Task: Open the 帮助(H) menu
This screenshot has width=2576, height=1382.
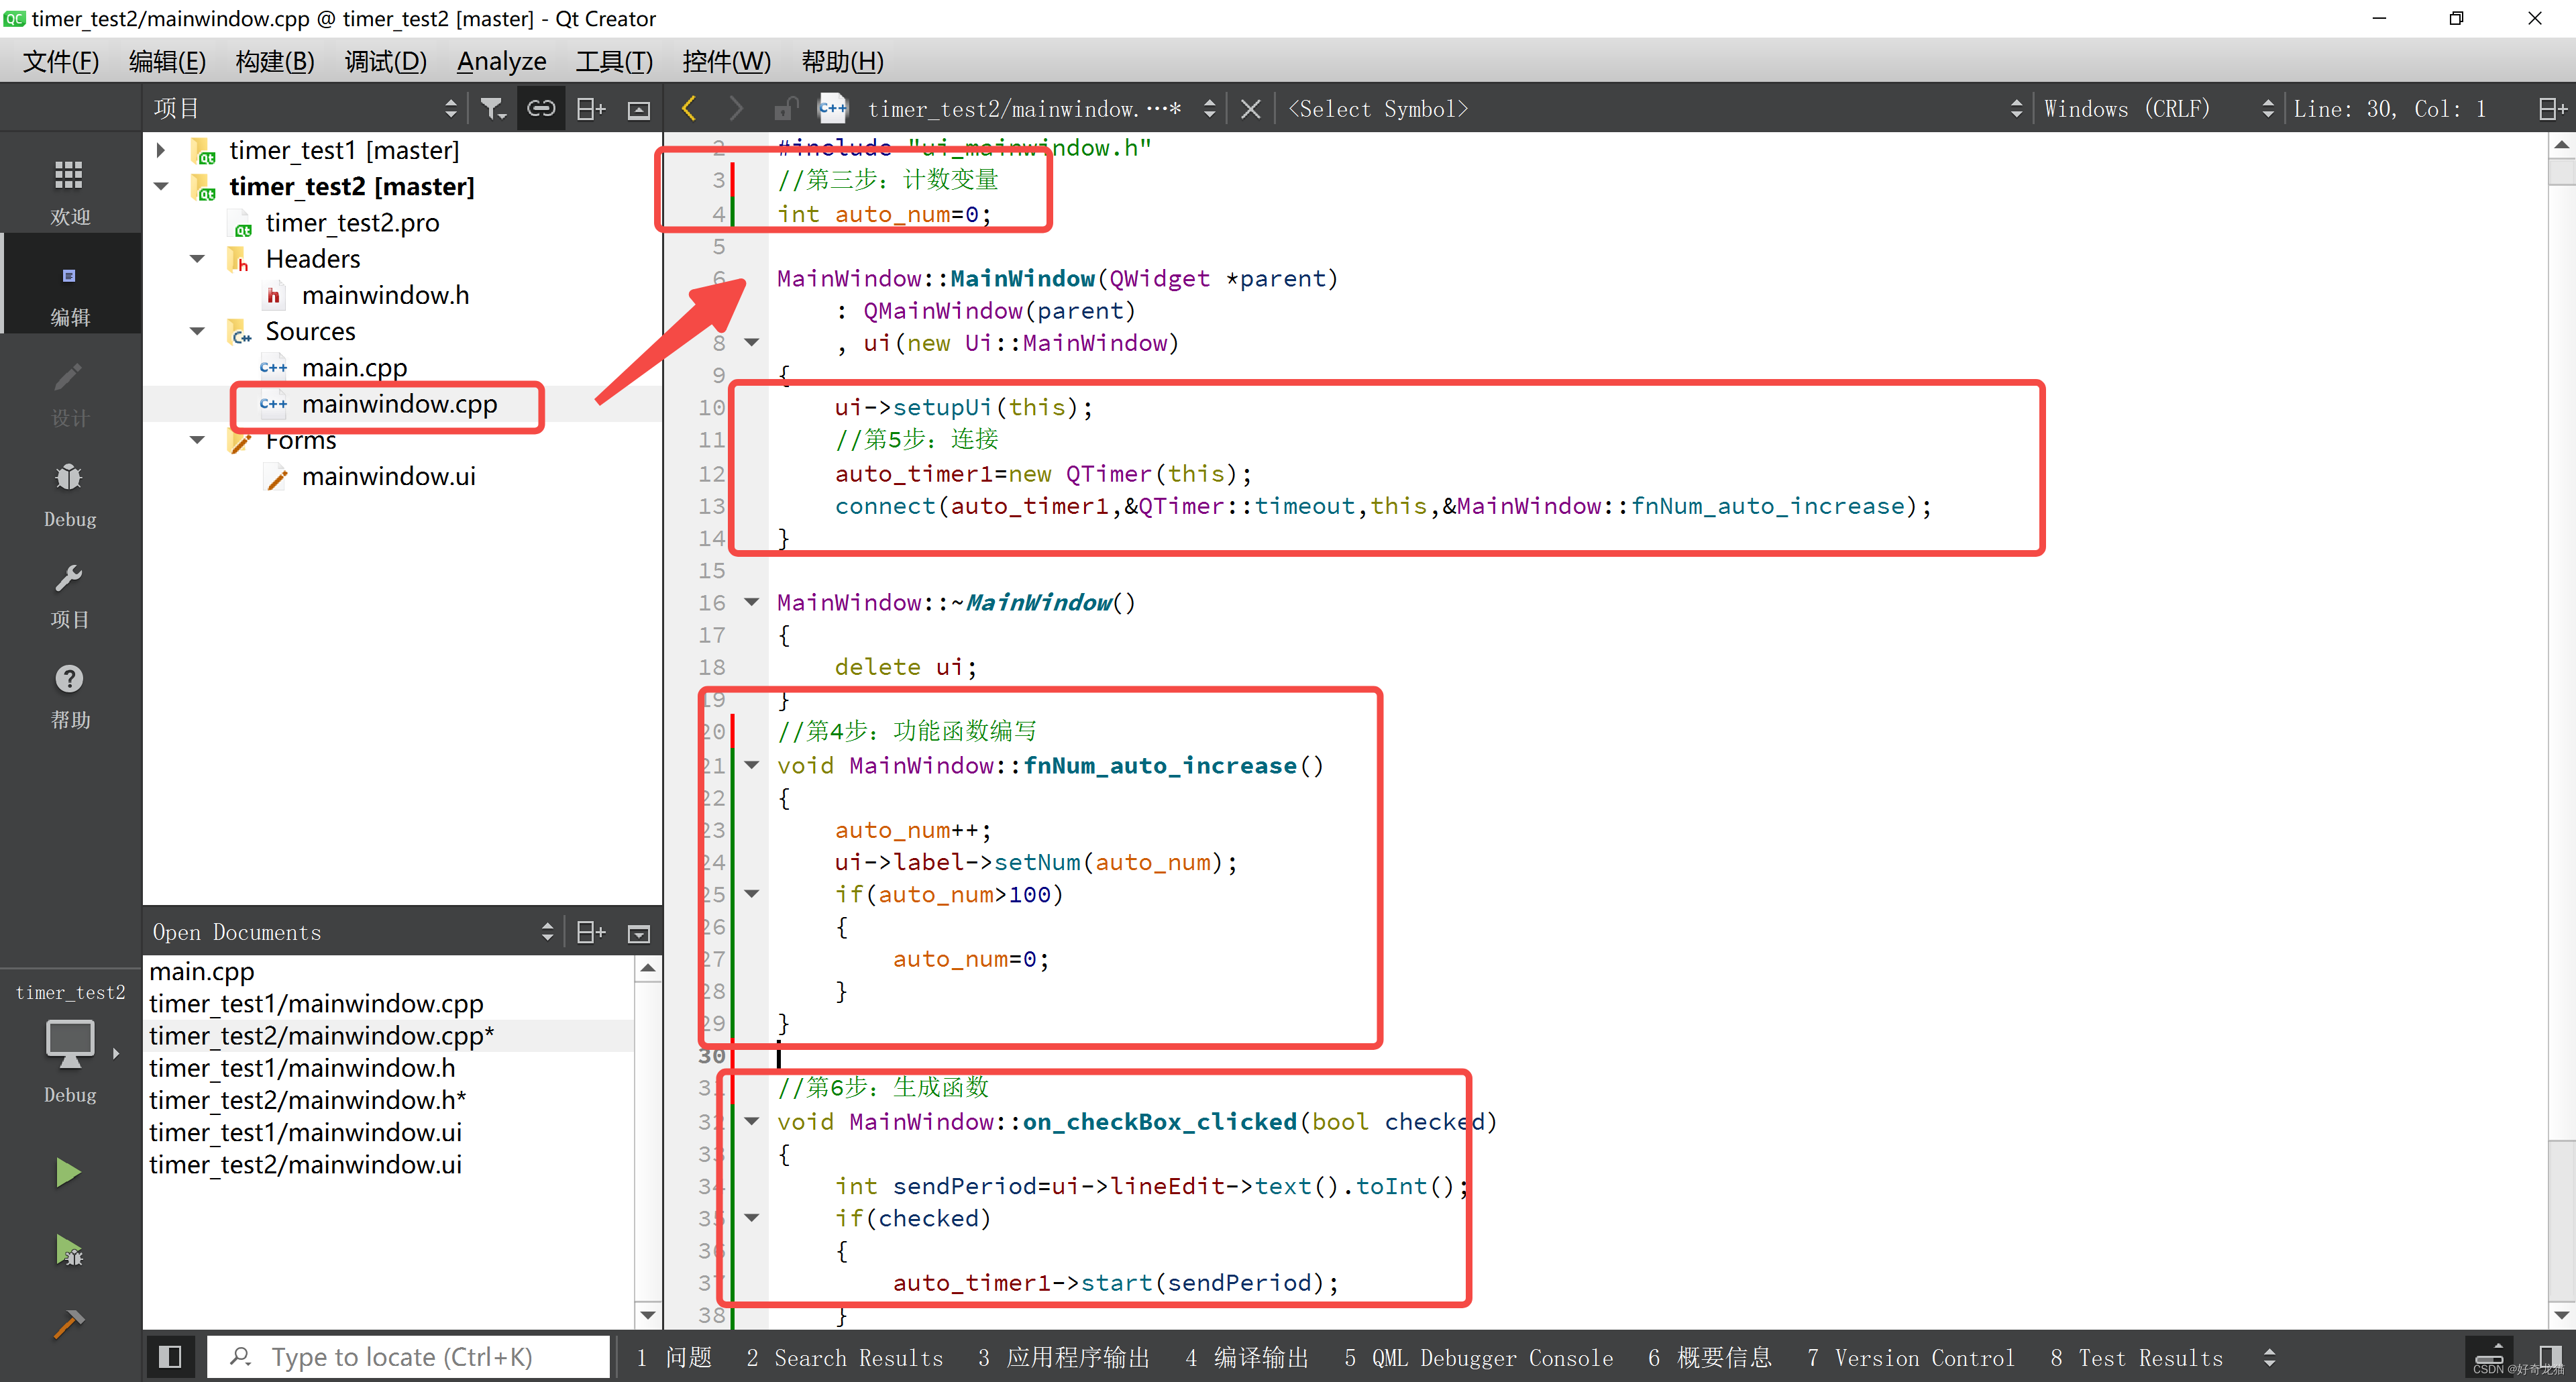Action: [842, 61]
